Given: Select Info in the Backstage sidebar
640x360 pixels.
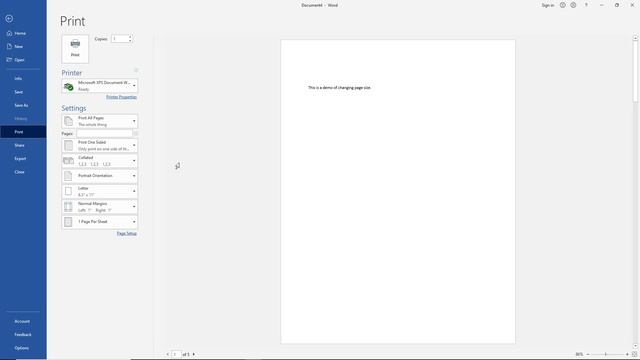Looking at the screenshot, I should 23,78.
